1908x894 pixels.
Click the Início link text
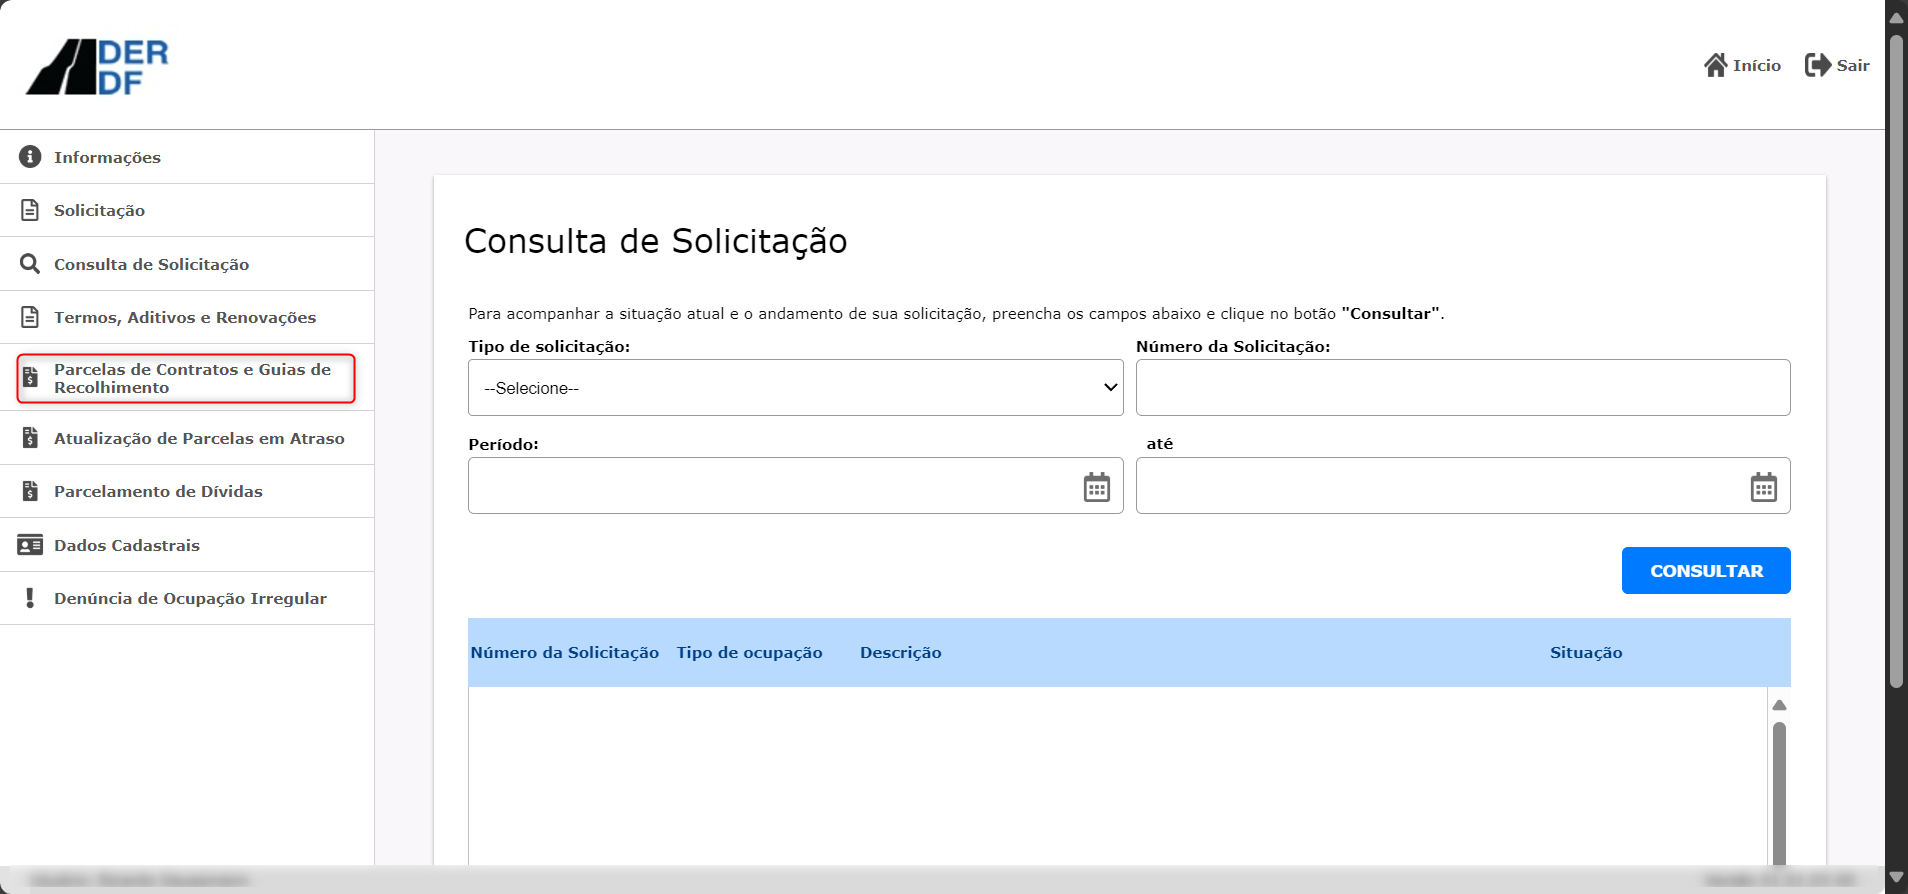1757,66
